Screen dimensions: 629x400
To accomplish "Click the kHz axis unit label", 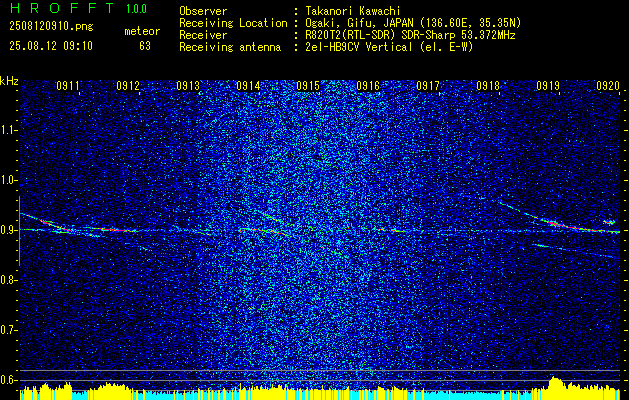I will click(x=9, y=81).
